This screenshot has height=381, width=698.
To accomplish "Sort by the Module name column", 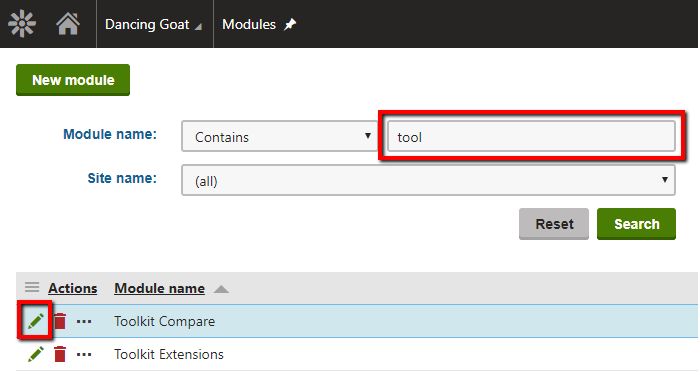I will pyautogui.click(x=159, y=288).
